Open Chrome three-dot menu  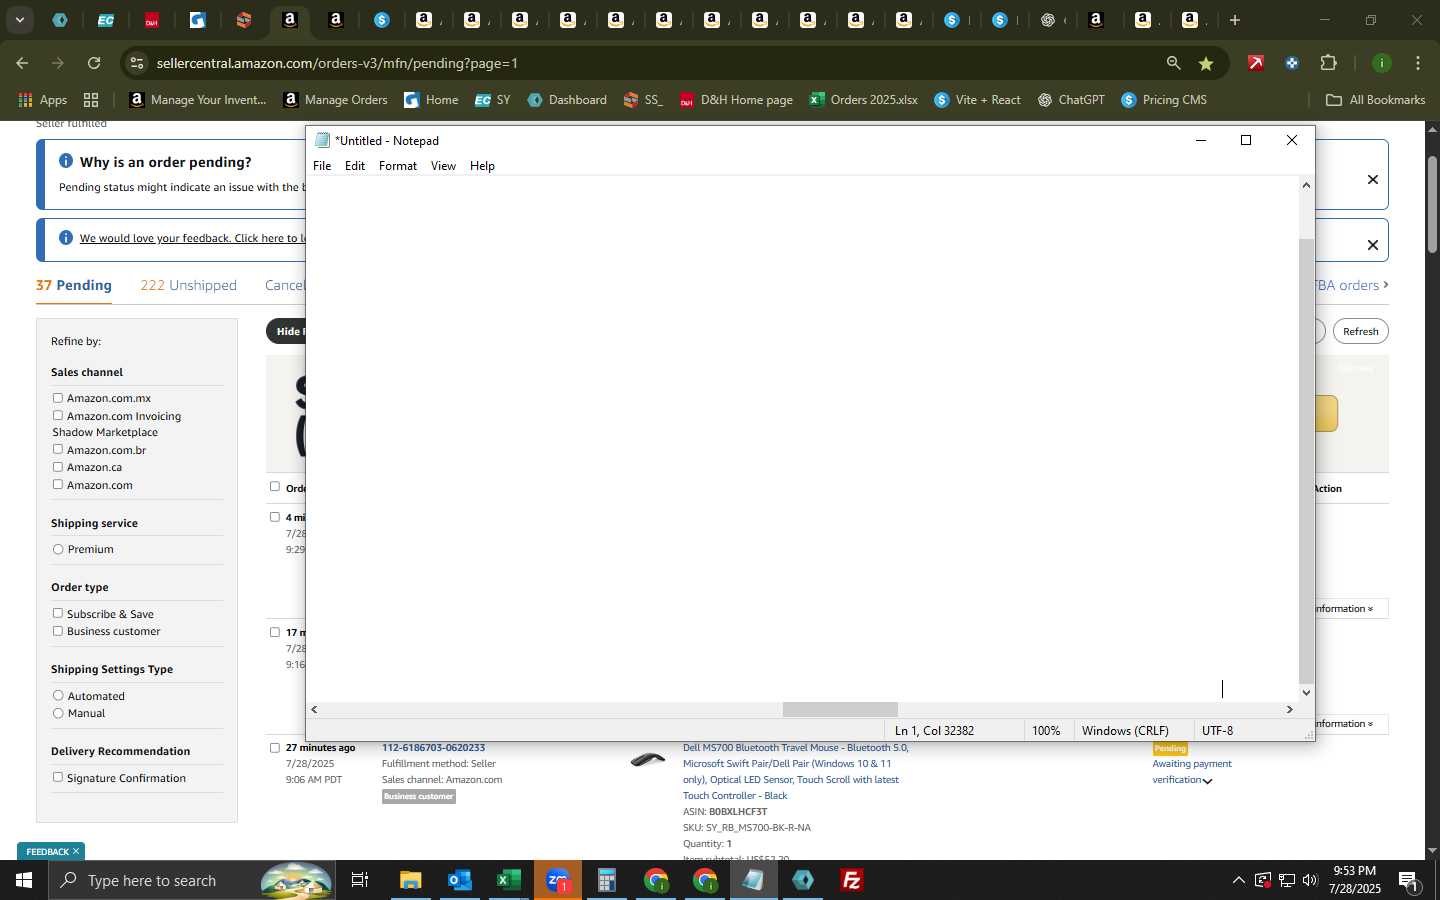[1418, 63]
